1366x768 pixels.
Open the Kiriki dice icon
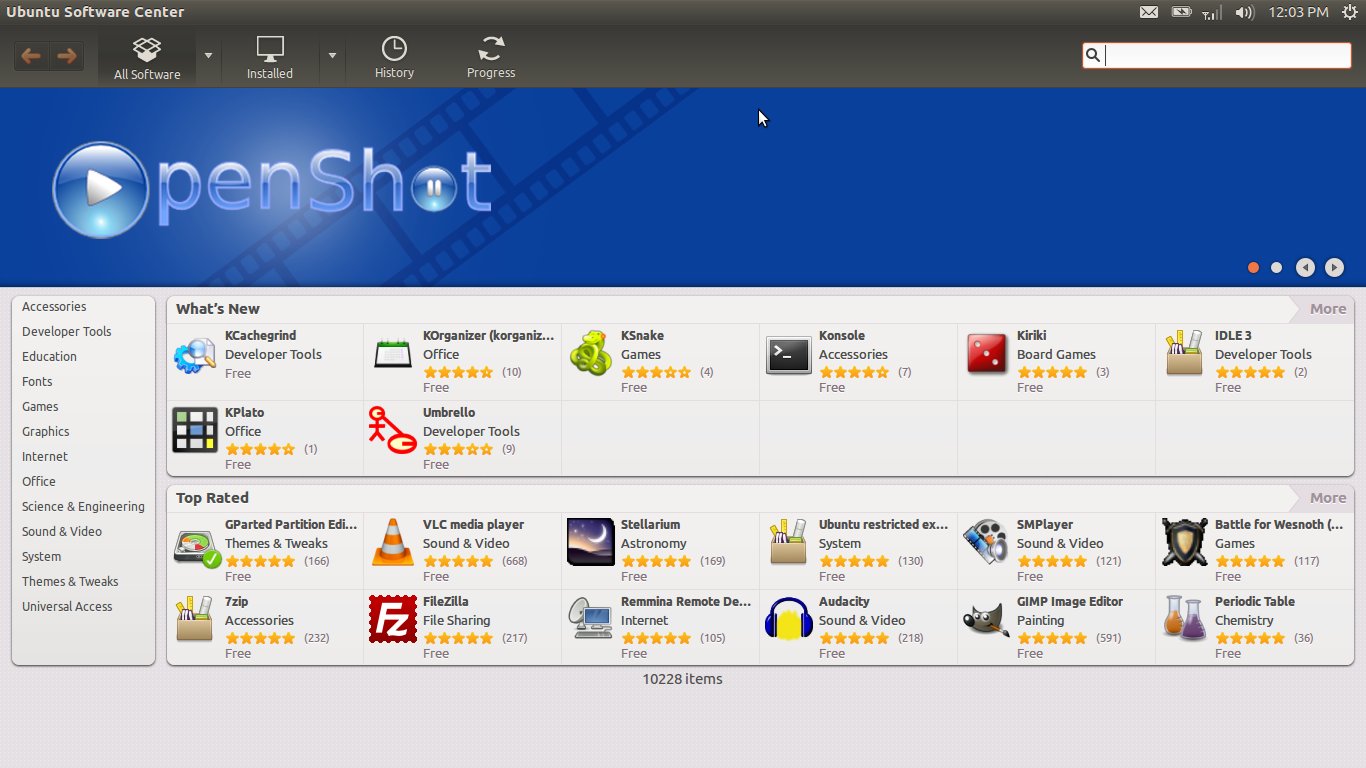(x=987, y=355)
